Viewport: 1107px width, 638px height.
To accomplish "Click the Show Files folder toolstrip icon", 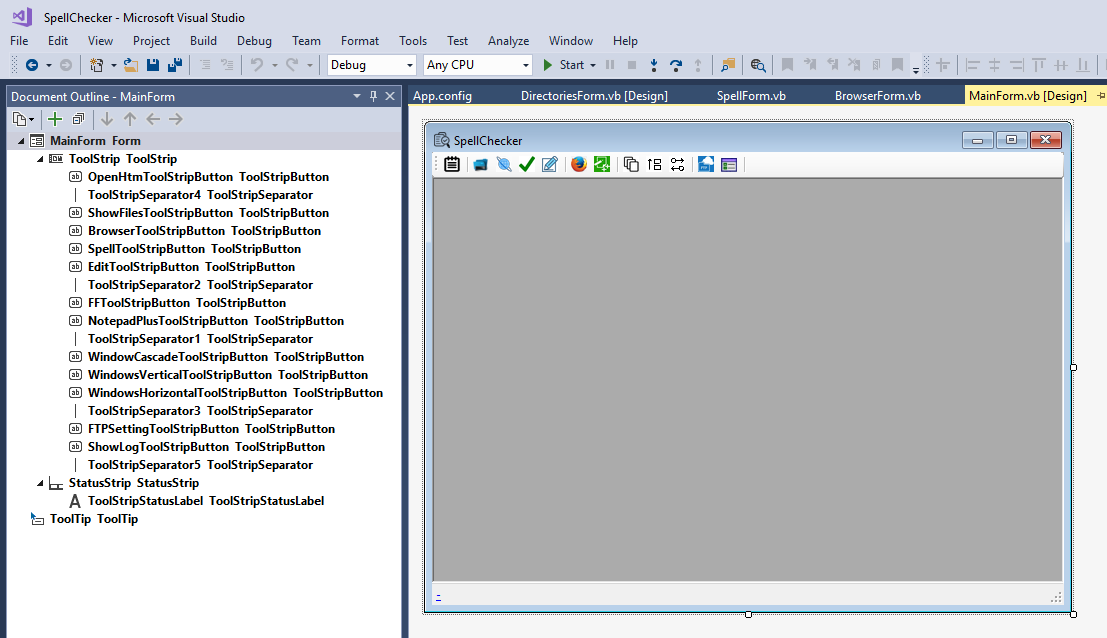I will tap(481, 164).
